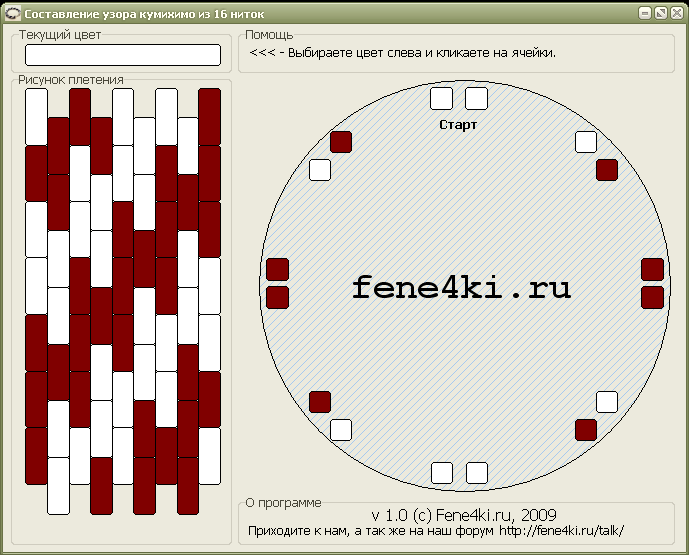Click the upper dark red cell on disc's left edge
Screen dimensions: 689x555
[x=277, y=269]
